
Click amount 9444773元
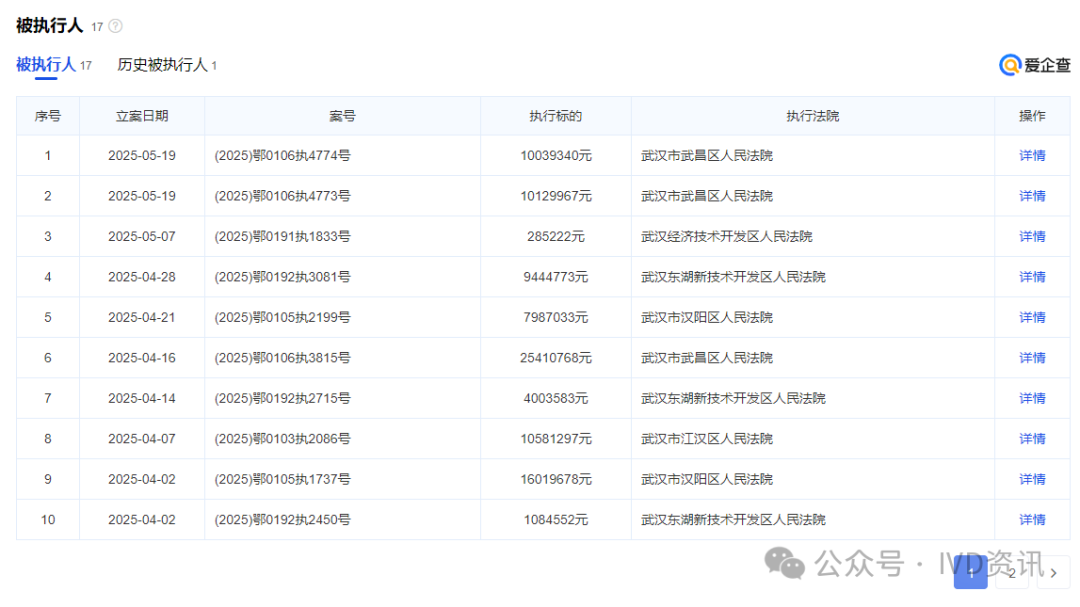tap(556, 277)
